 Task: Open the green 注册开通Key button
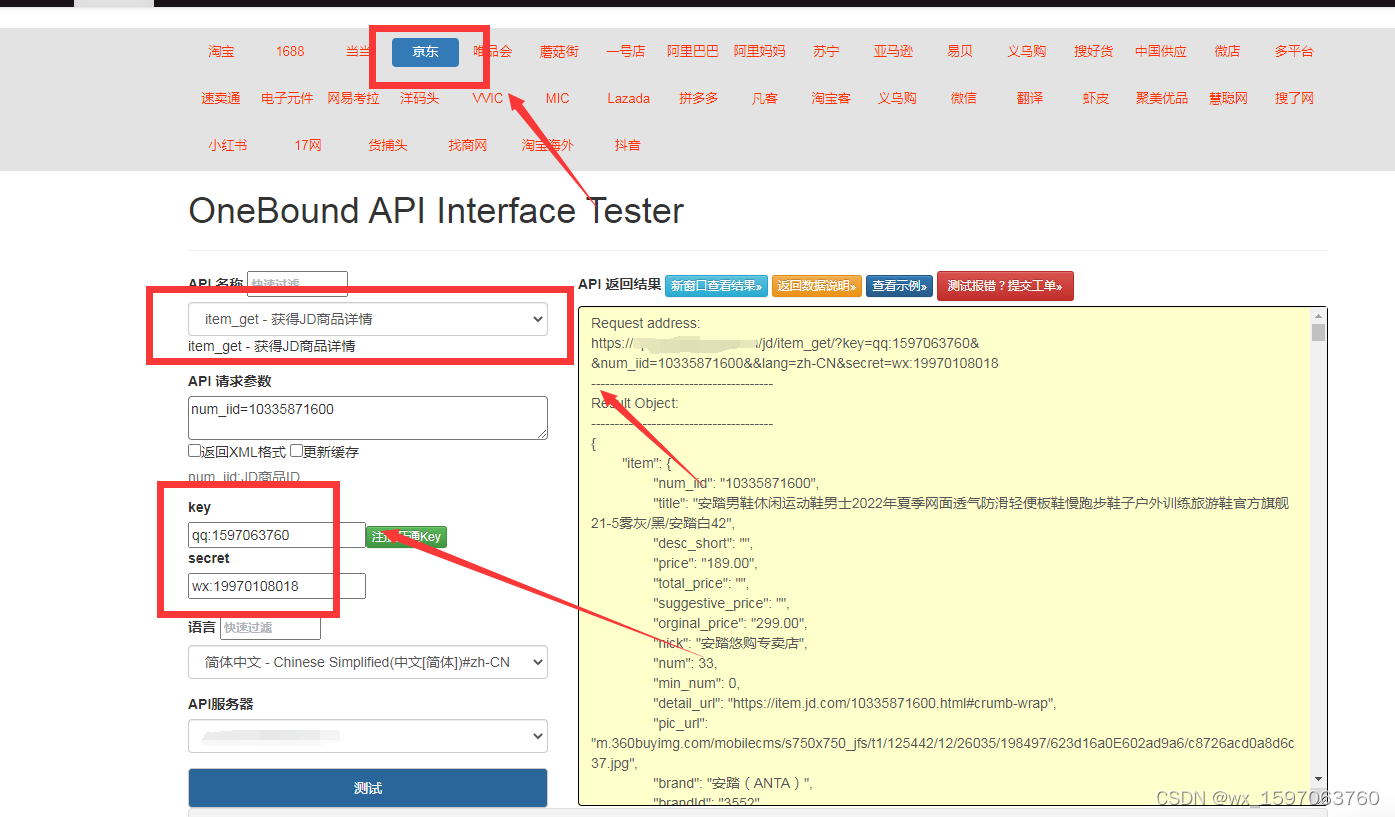click(406, 537)
